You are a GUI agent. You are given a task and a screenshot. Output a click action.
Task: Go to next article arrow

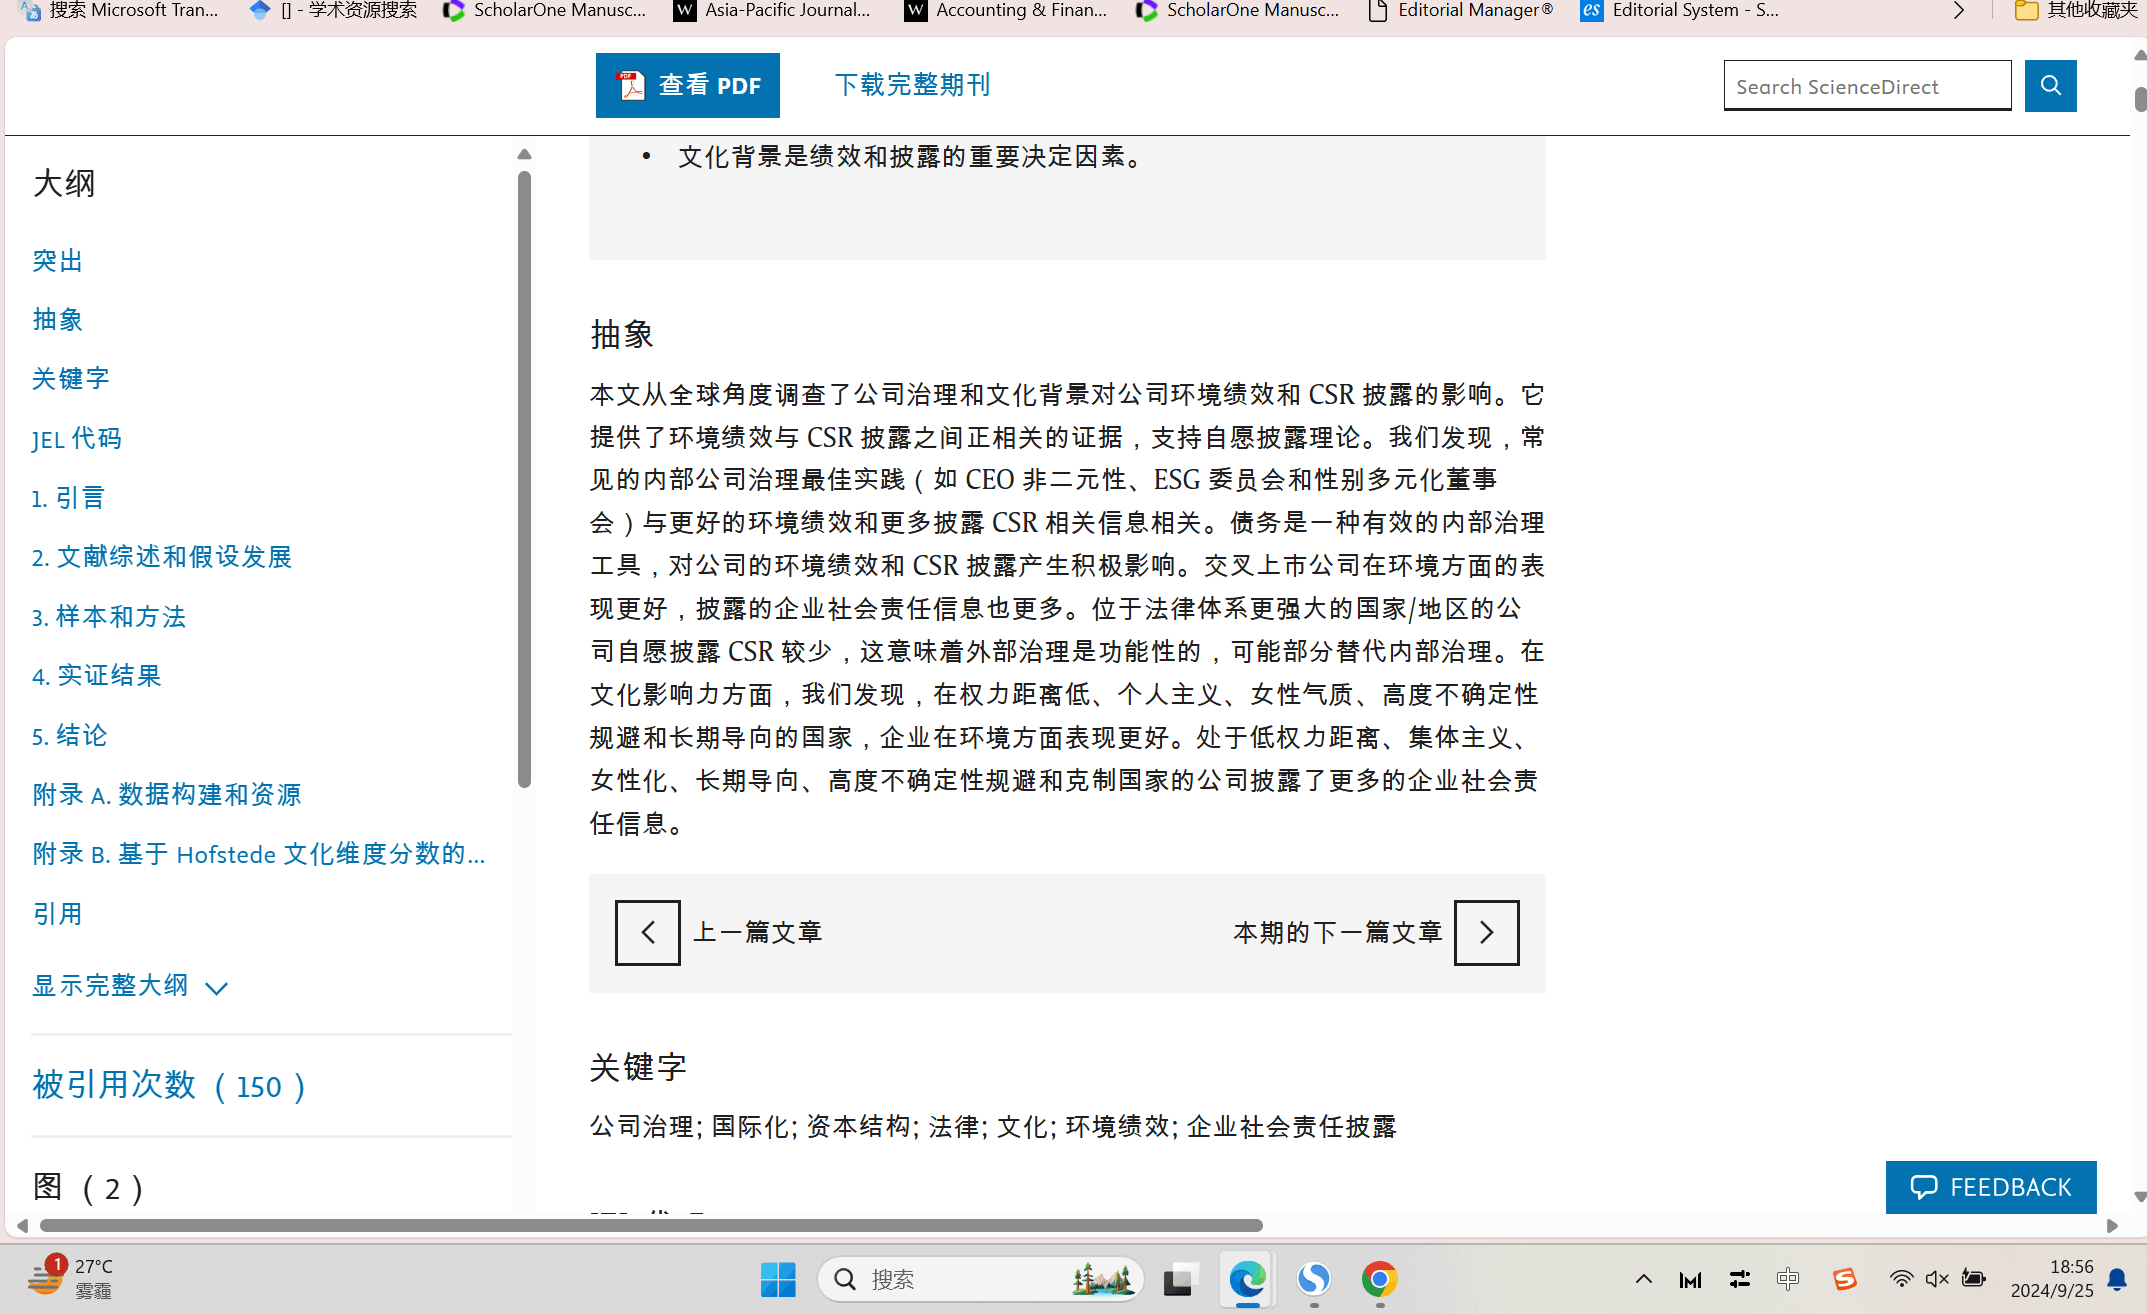tap(1486, 932)
